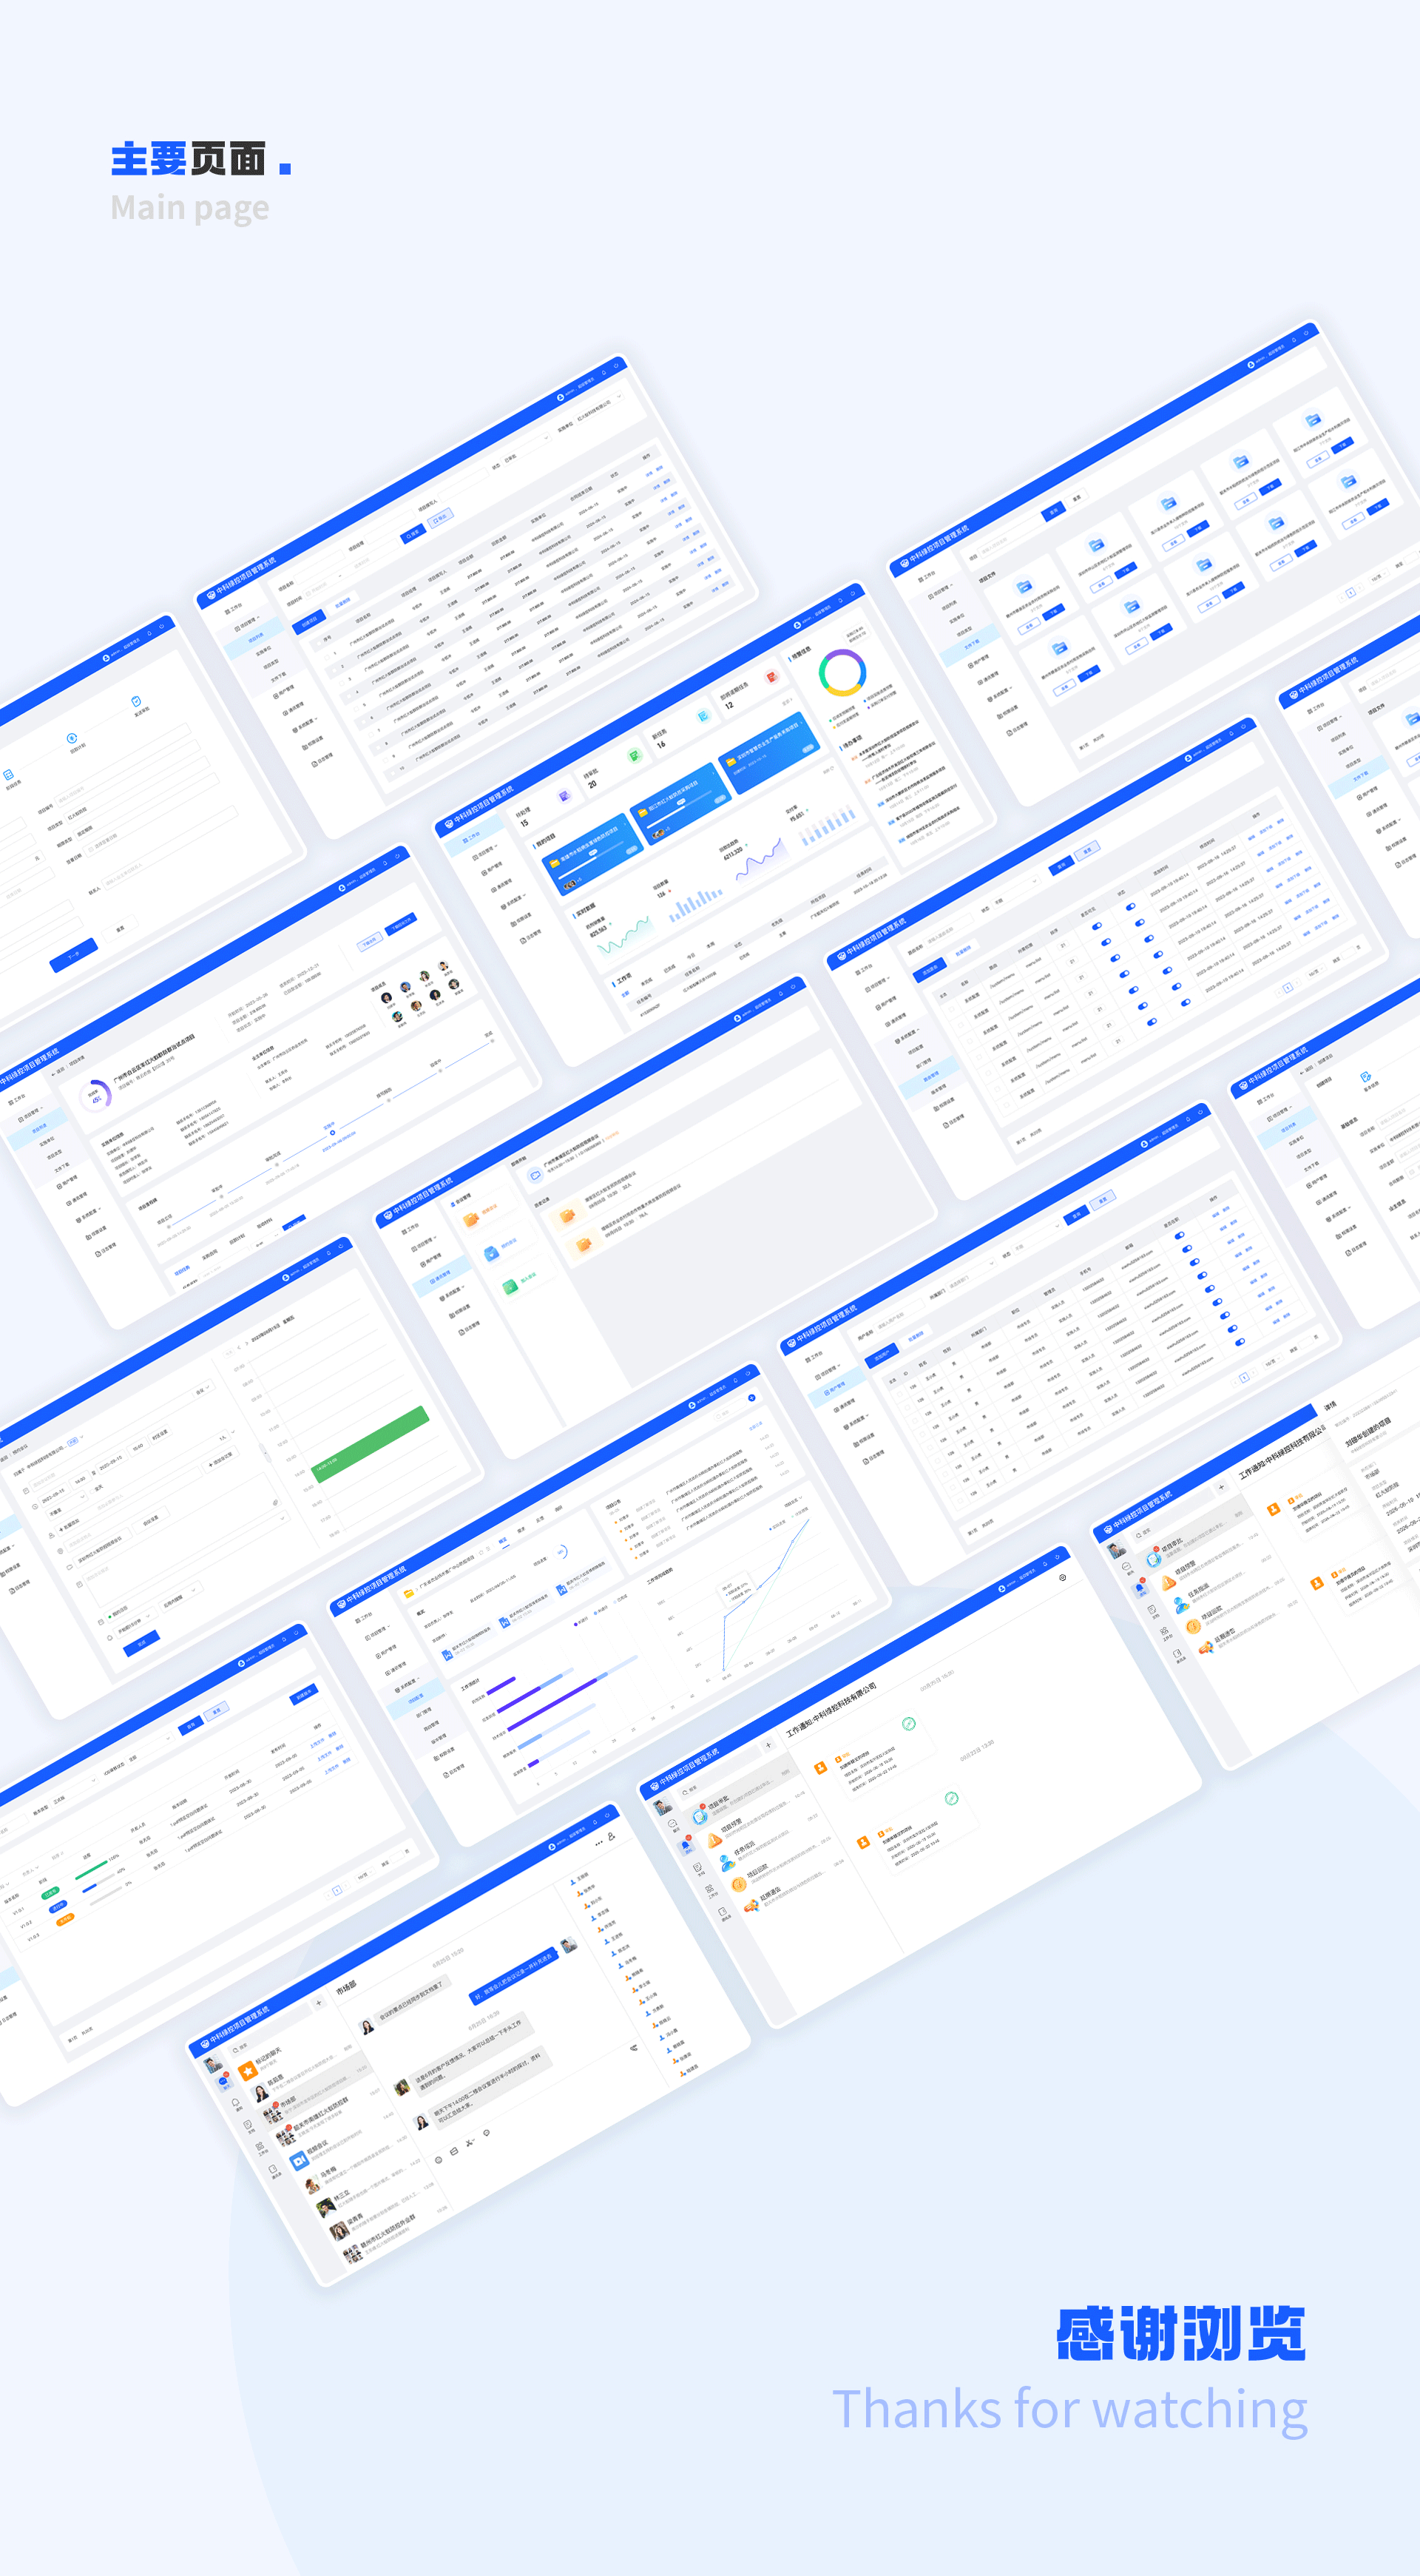The image size is (1420, 2576).
Task: Click the power icon in the dashboard header
Action: 852,594
